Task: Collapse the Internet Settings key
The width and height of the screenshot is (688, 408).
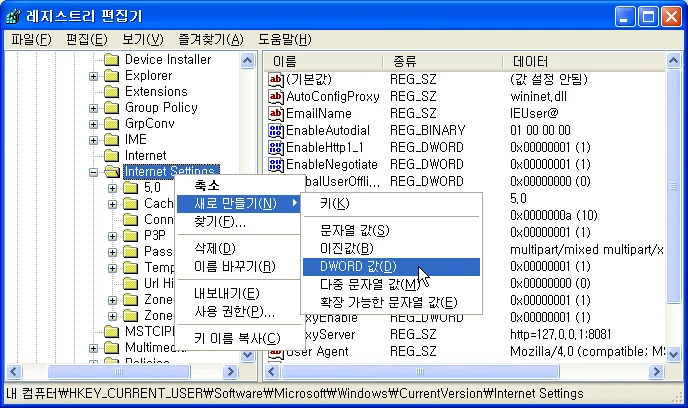Action: [x=93, y=172]
